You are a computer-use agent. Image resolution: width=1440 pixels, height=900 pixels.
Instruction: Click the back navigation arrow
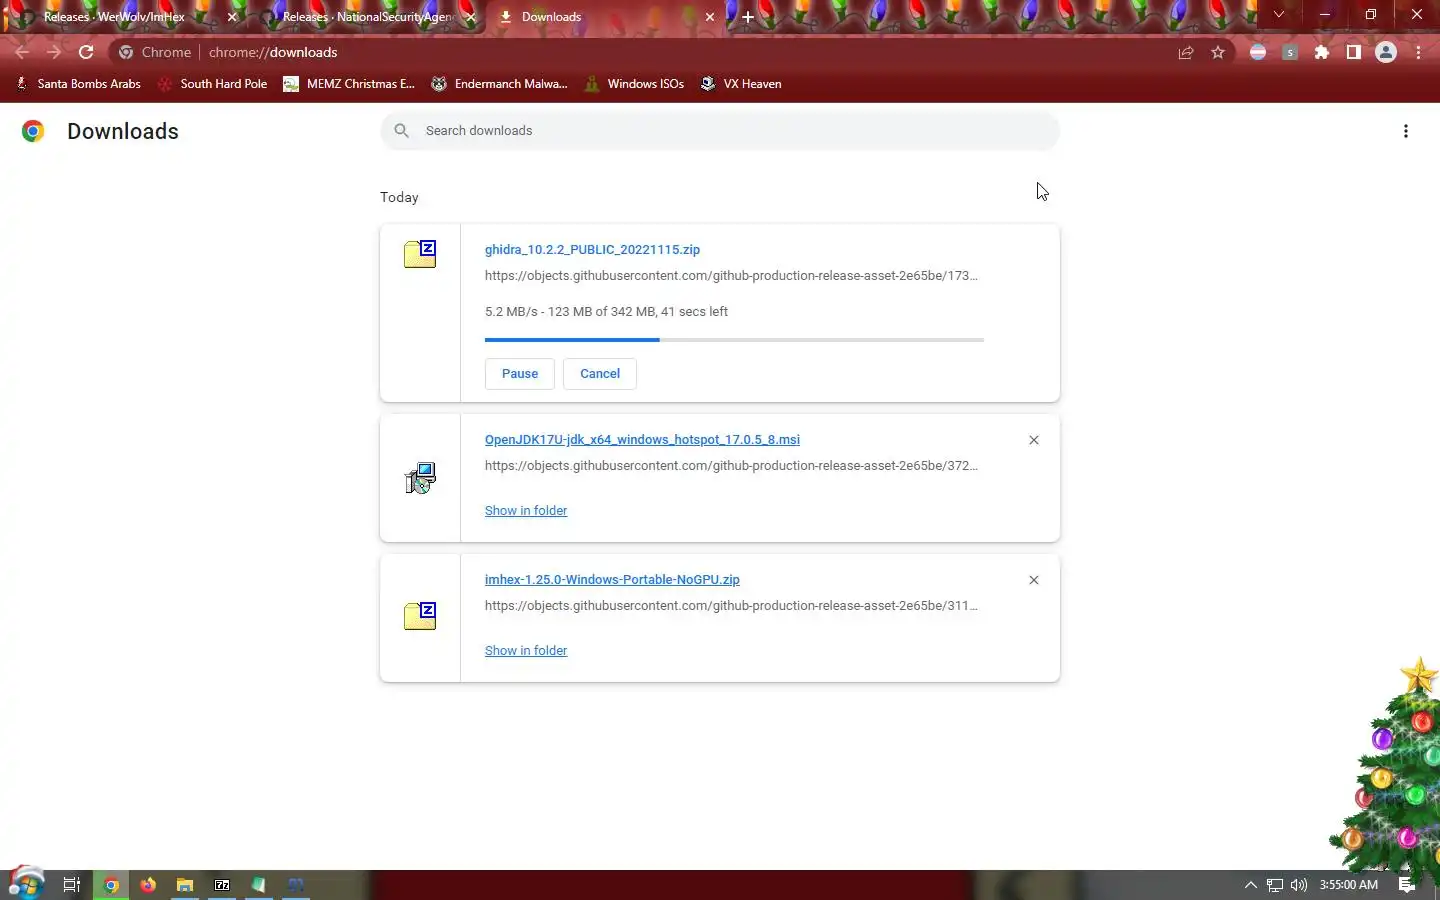pyautogui.click(x=22, y=52)
